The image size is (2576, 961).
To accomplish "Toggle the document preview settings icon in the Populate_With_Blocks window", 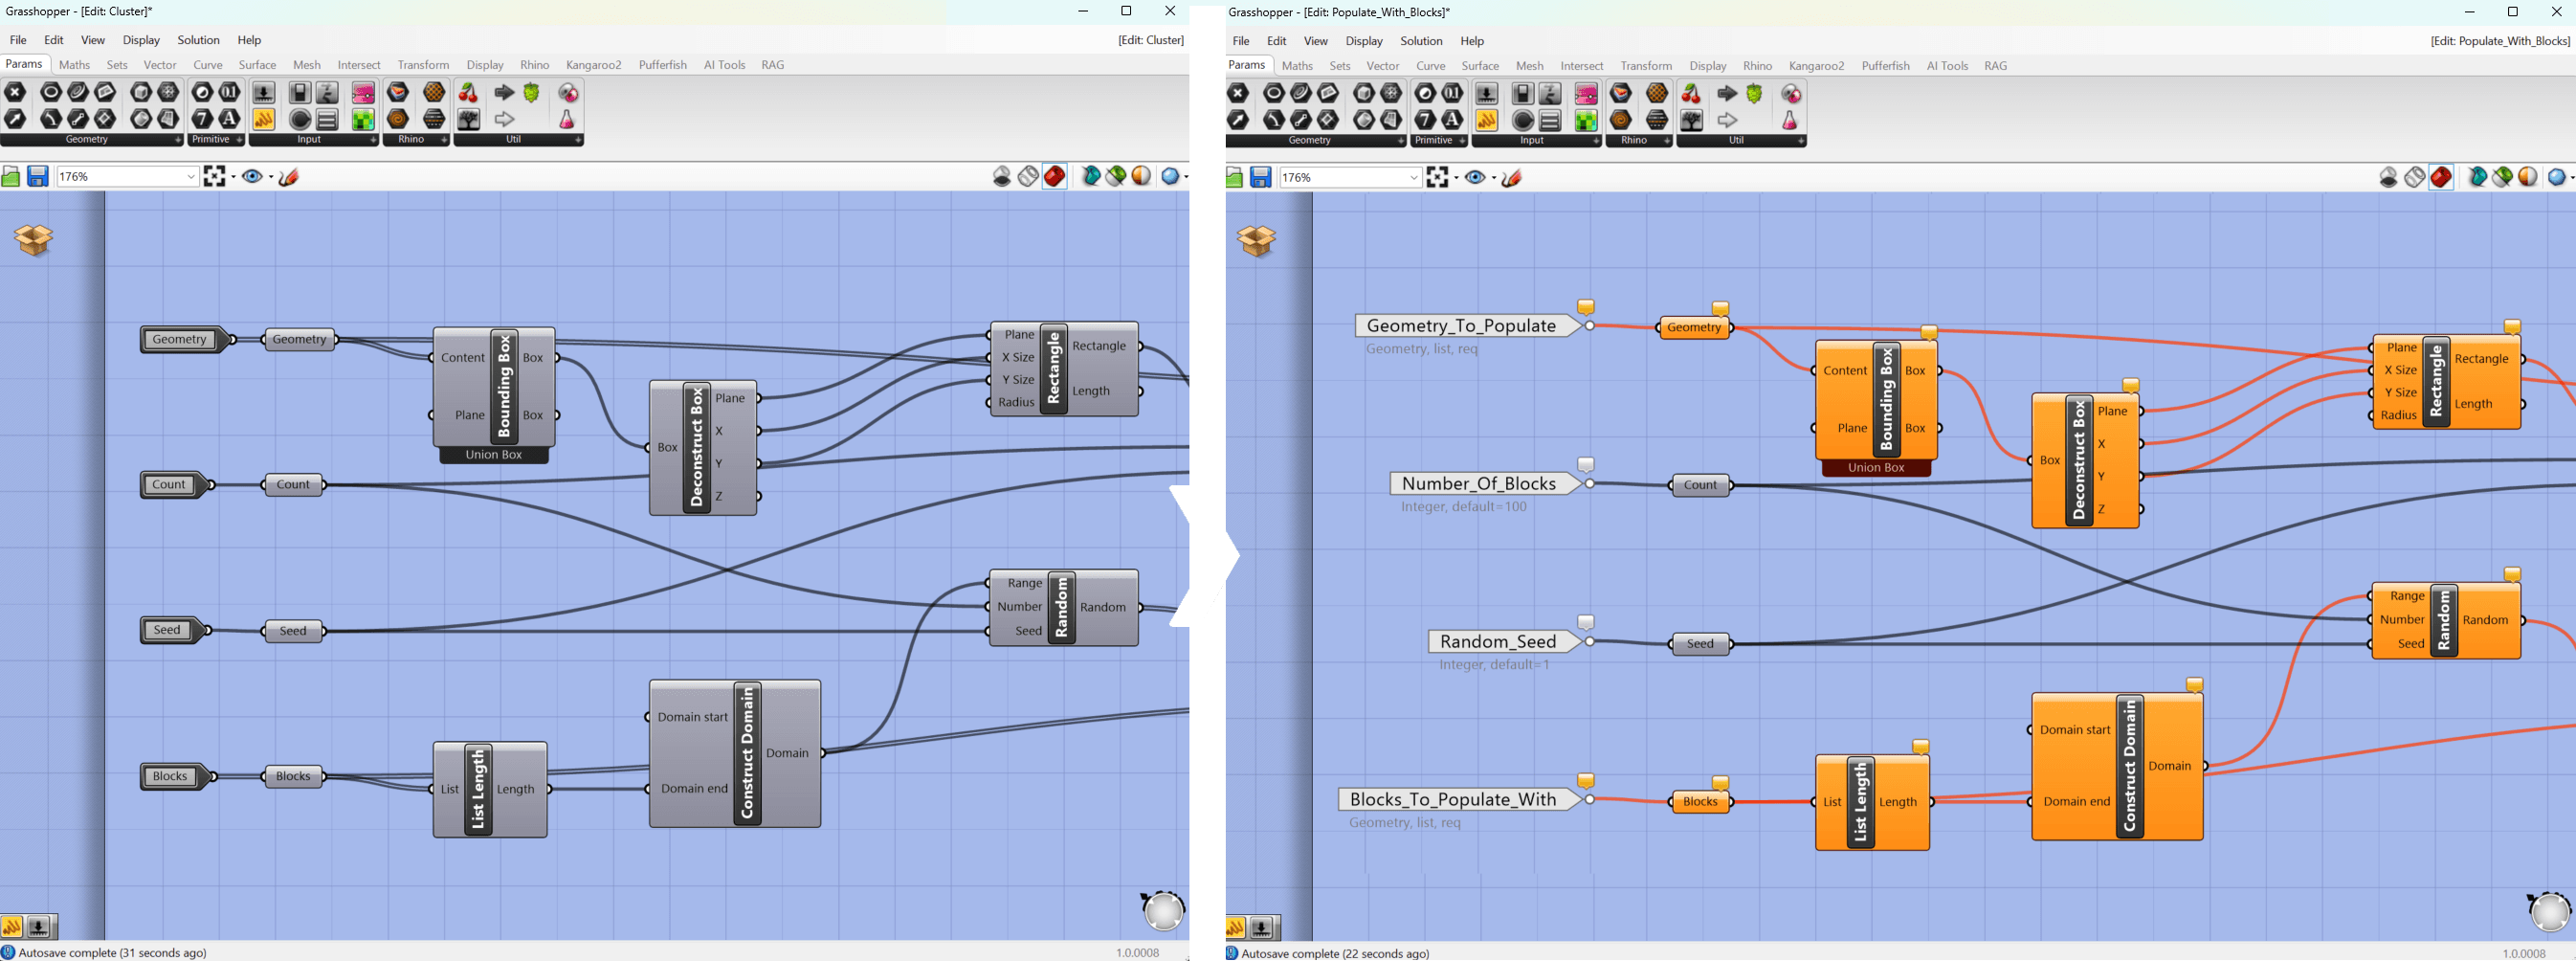I will pos(2528,177).
